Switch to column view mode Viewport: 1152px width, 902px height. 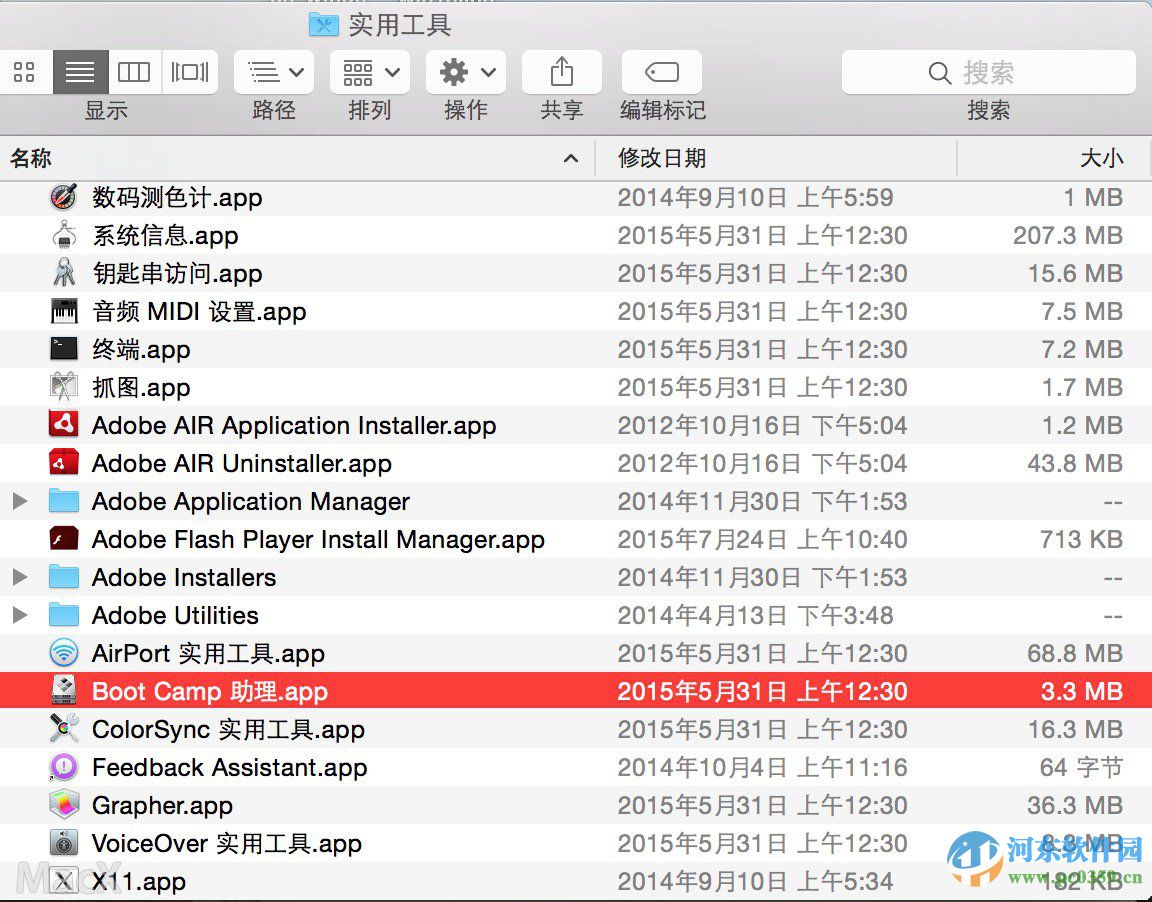pyautogui.click(x=134, y=71)
